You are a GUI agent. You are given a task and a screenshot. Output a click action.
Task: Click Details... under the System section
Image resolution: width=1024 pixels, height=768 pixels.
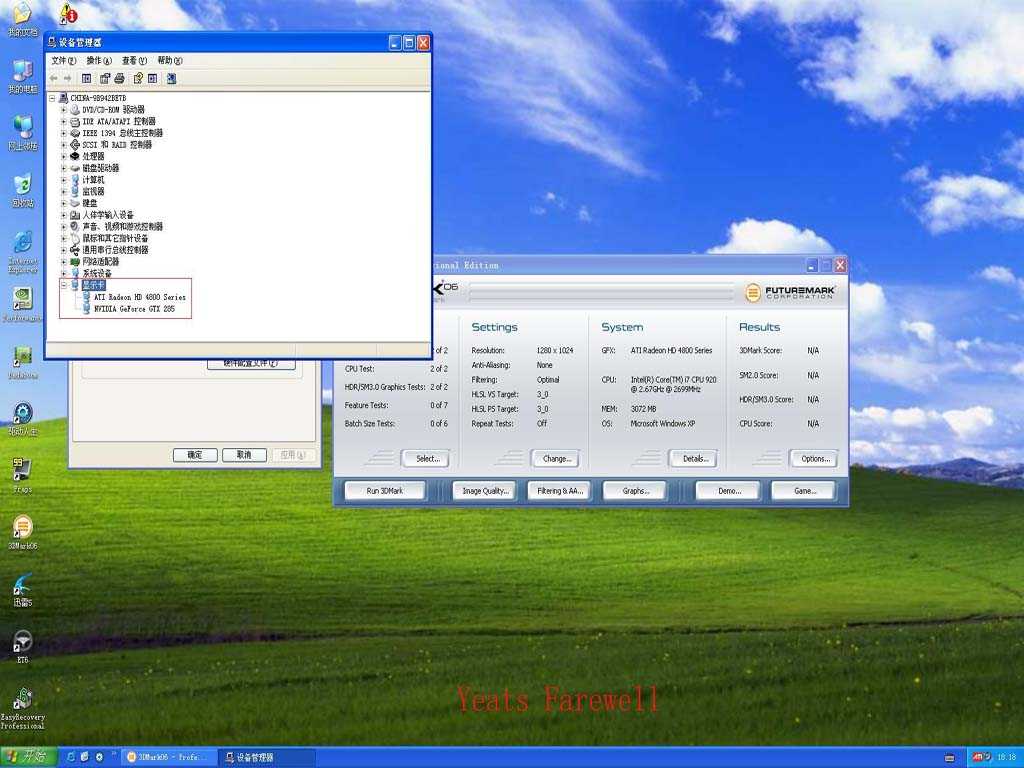694,458
